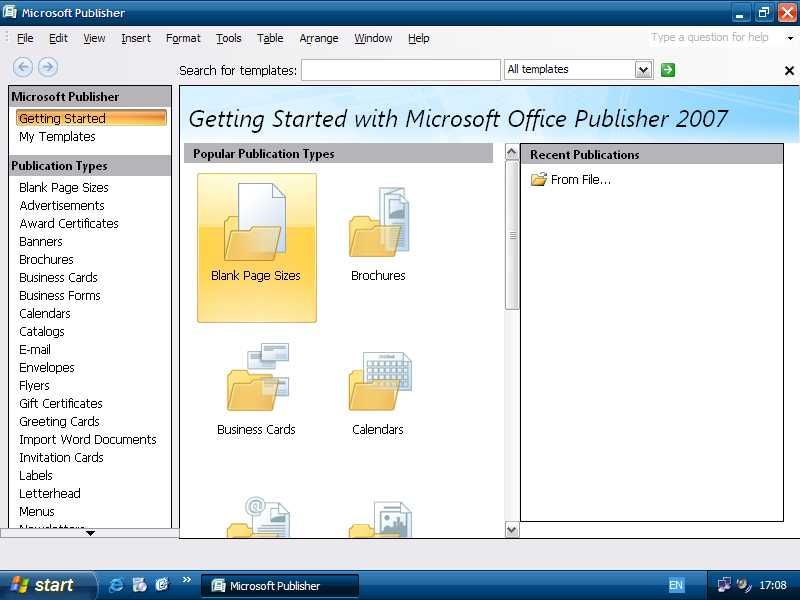Close the Getting Started pane with X
Viewport: 800px width, 600px height.
[789, 70]
